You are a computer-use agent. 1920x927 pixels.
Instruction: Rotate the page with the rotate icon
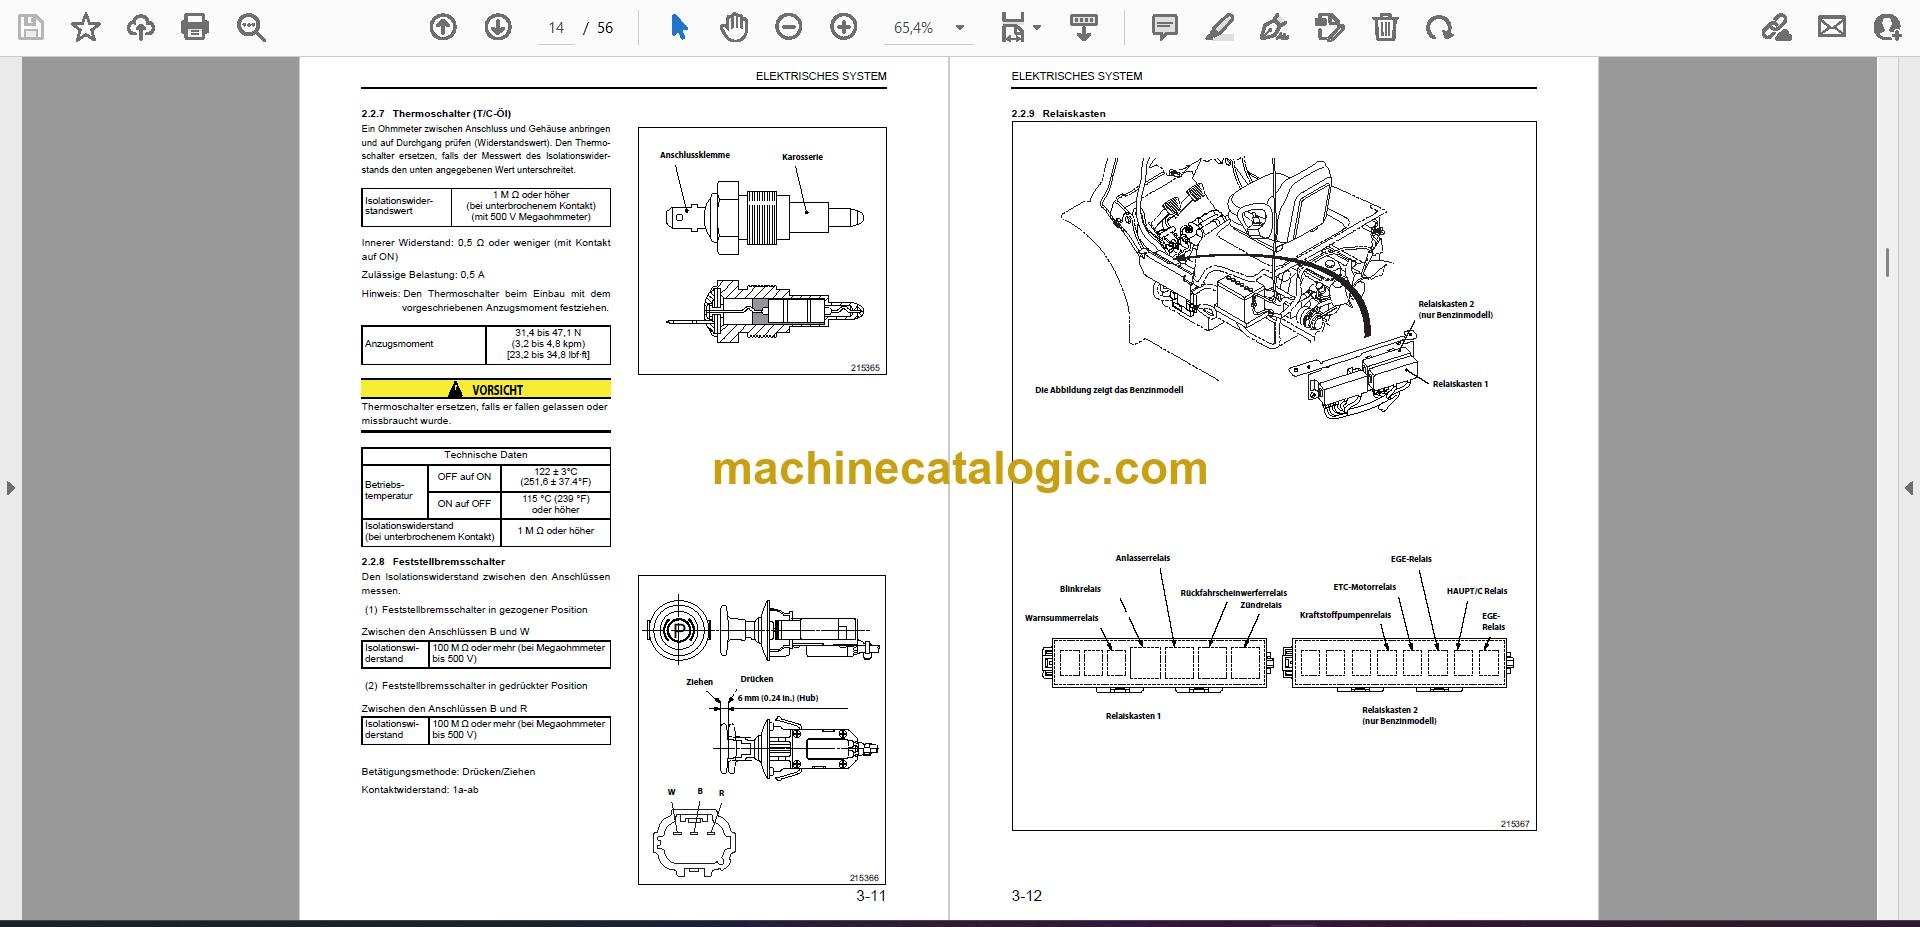tap(1440, 27)
